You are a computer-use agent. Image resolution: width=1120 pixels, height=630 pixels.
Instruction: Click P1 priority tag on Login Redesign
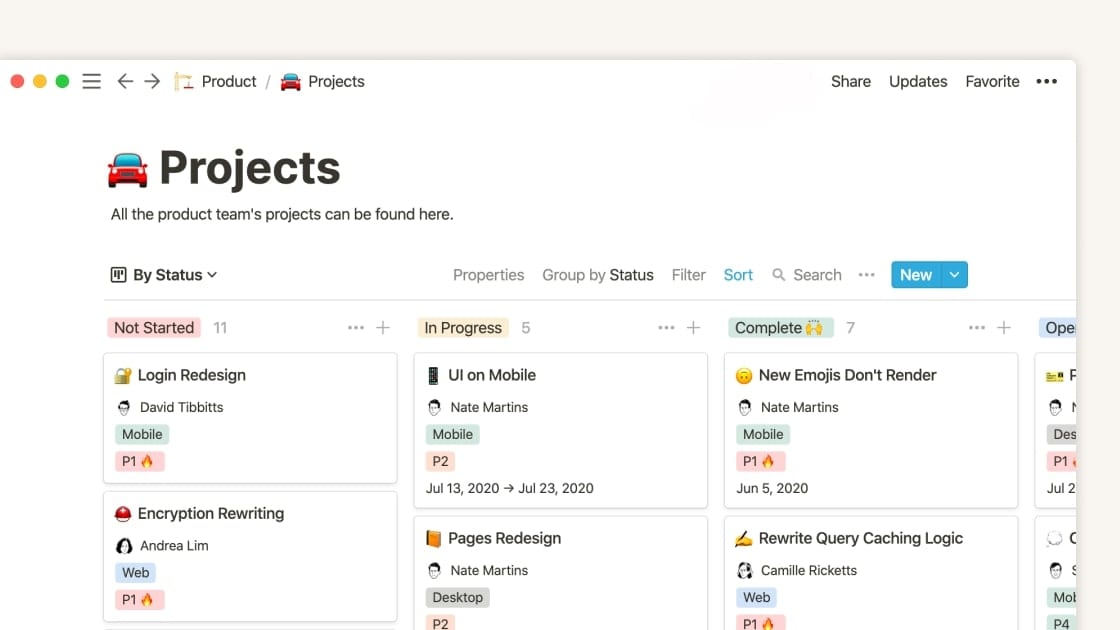[139, 461]
